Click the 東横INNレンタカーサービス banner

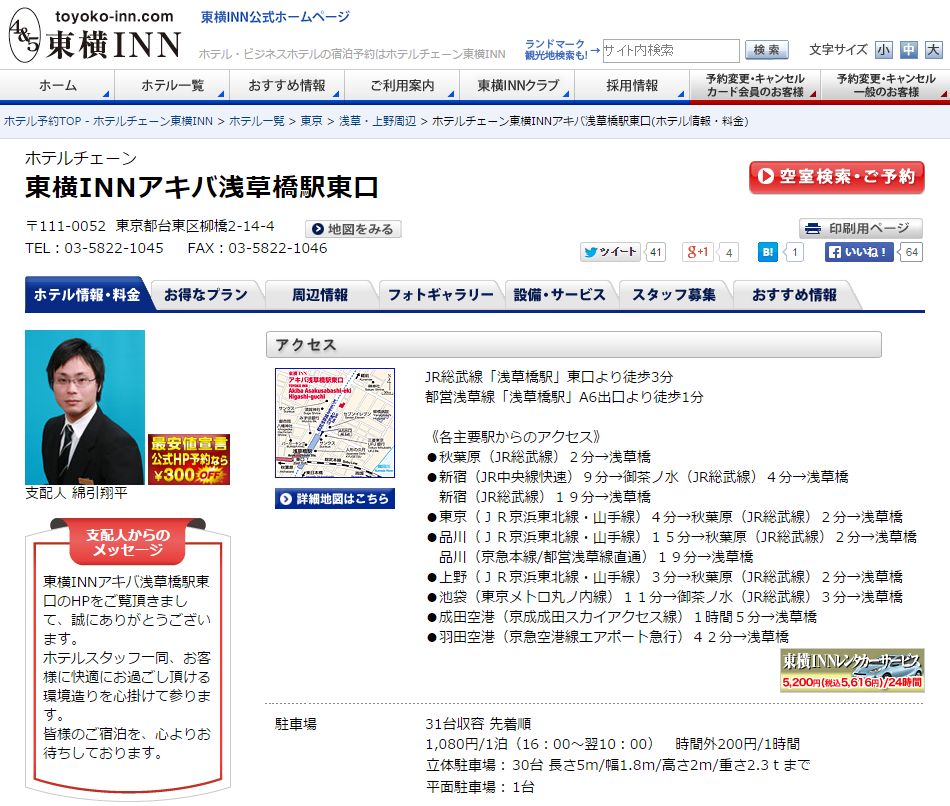[x=852, y=670]
